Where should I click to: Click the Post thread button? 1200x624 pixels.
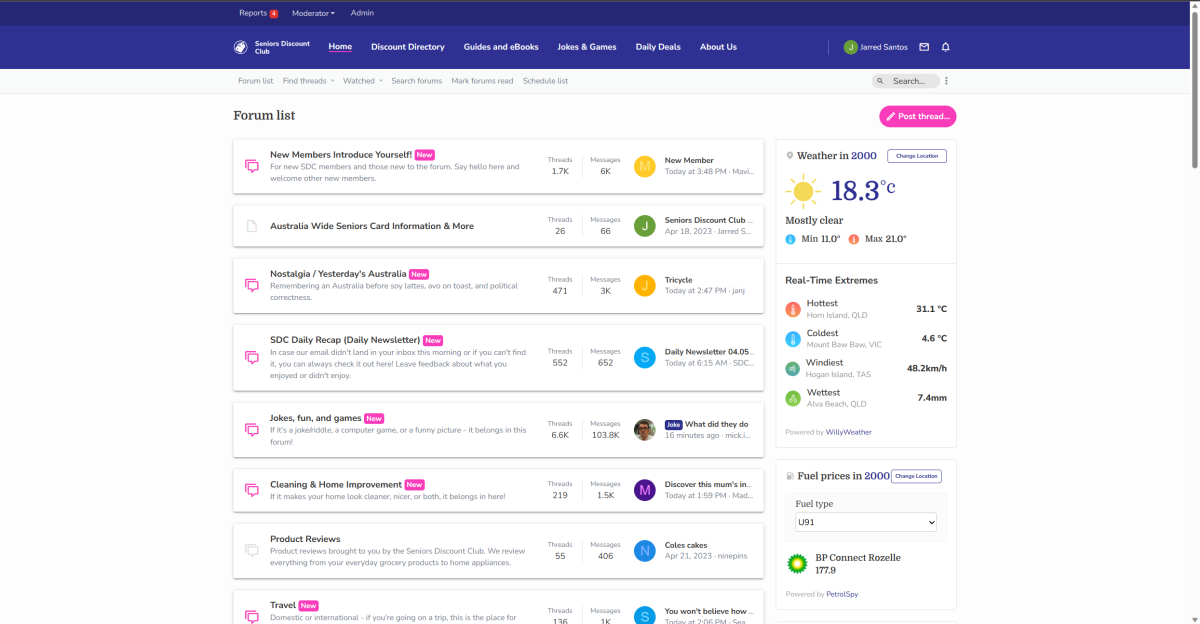(x=917, y=117)
